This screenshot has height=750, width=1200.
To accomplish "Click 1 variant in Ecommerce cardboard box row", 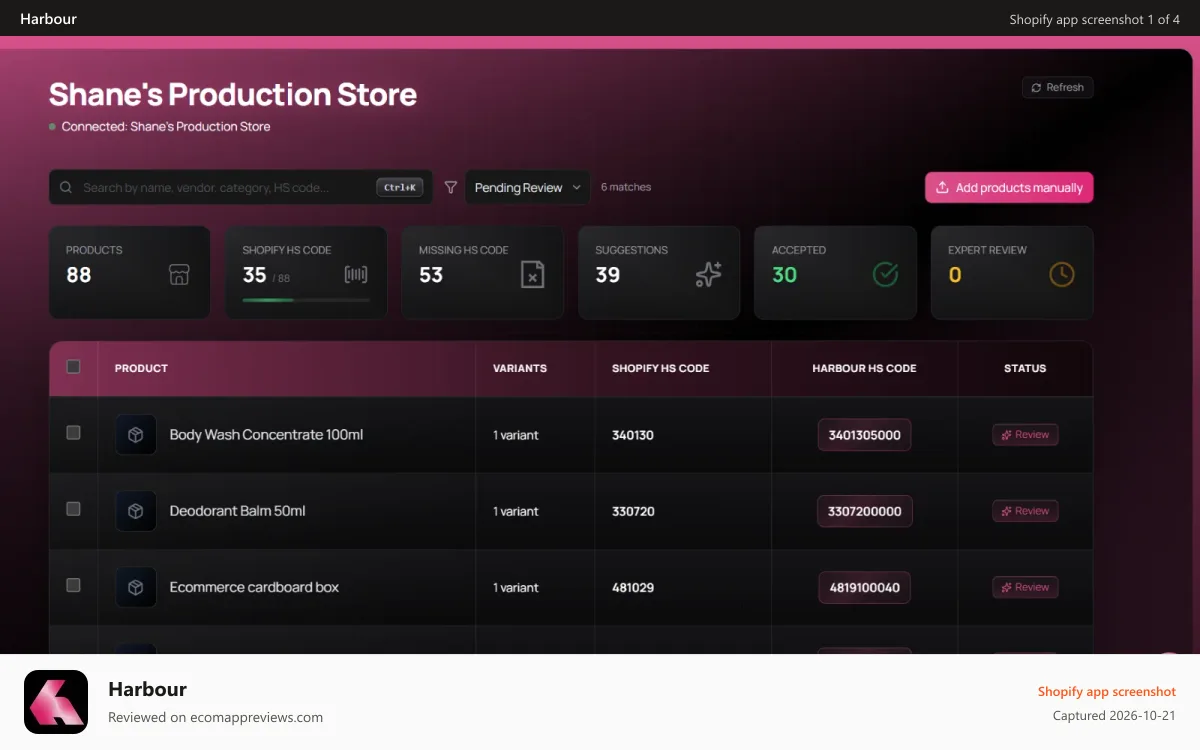I will (x=516, y=587).
